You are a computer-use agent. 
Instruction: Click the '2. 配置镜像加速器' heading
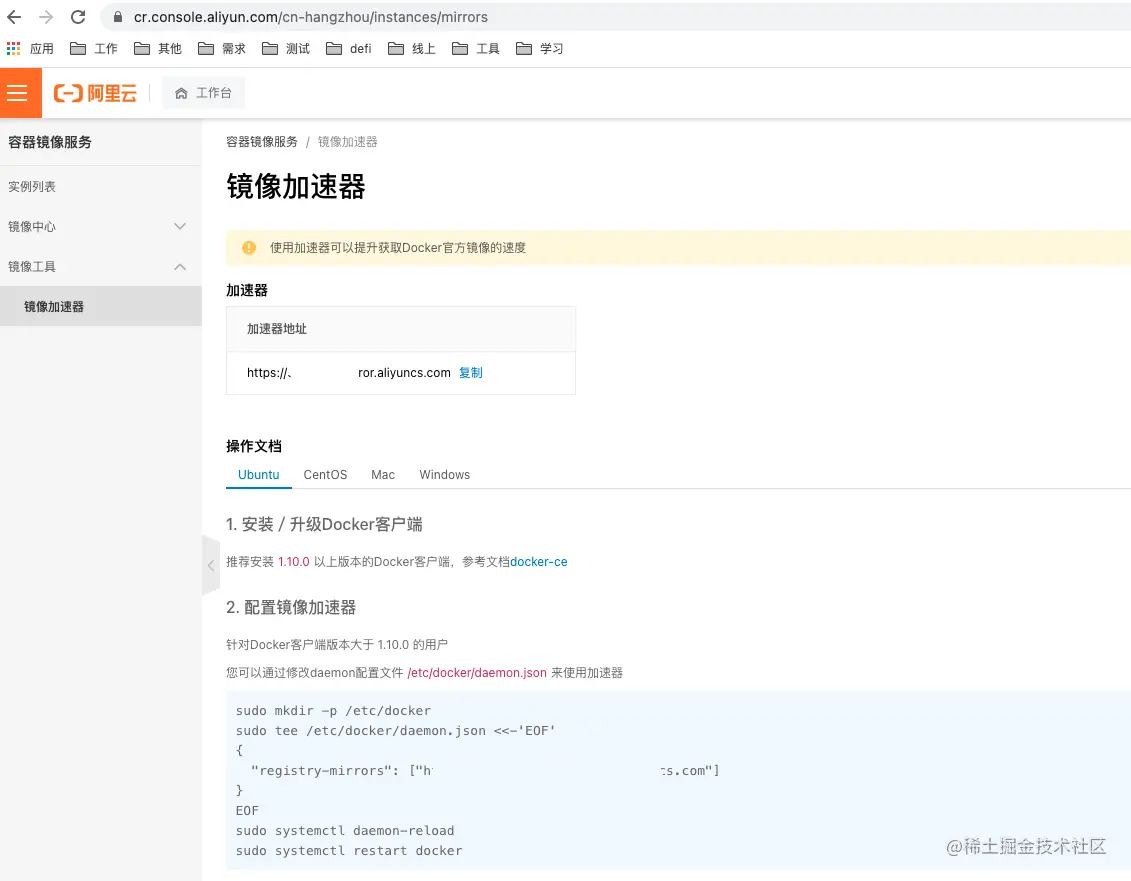point(291,608)
